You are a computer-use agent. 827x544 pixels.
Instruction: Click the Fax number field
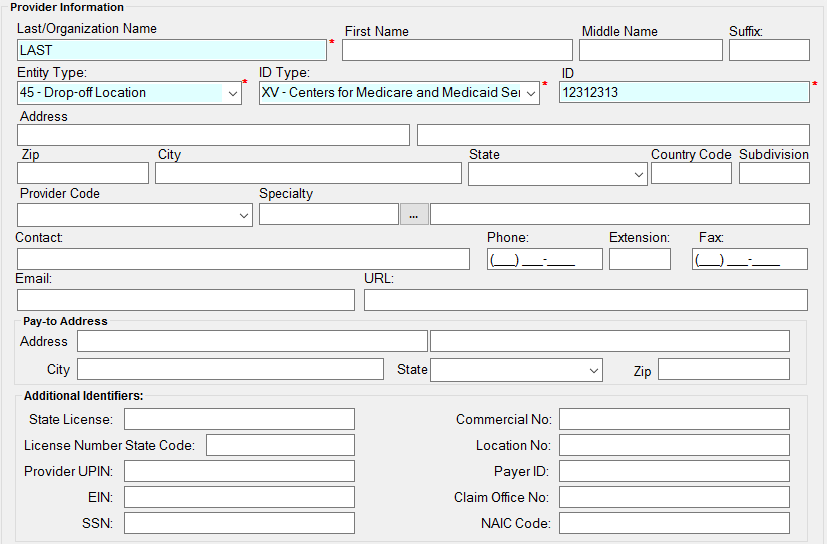click(749, 259)
